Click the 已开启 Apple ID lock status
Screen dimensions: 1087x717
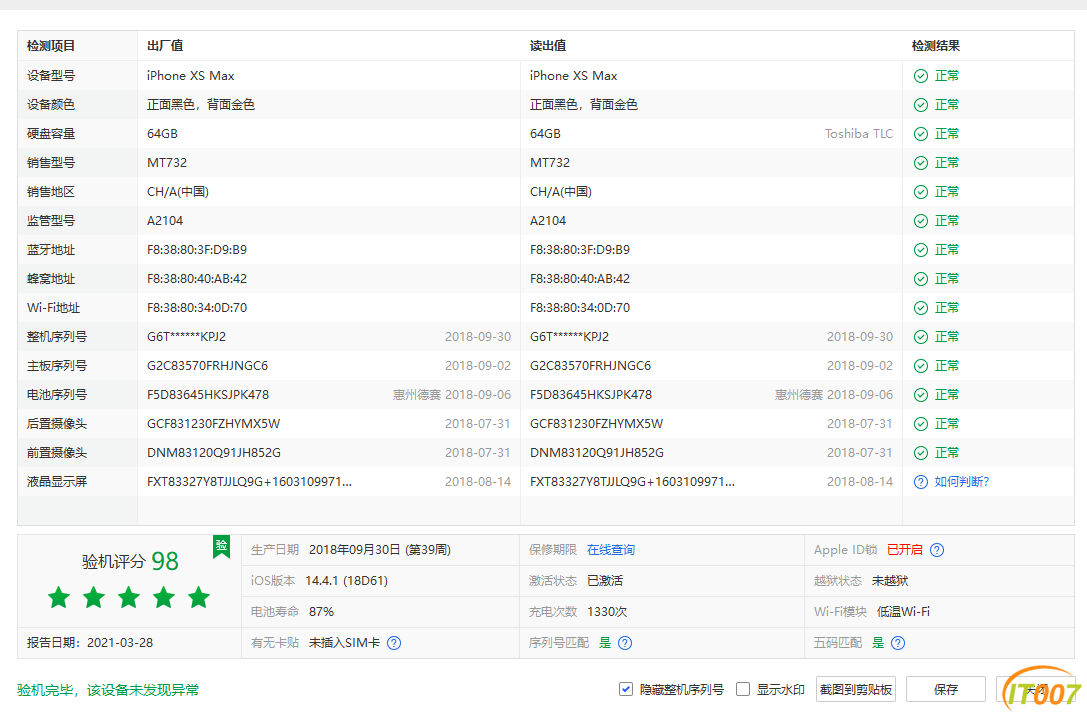[x=905, y=550]
